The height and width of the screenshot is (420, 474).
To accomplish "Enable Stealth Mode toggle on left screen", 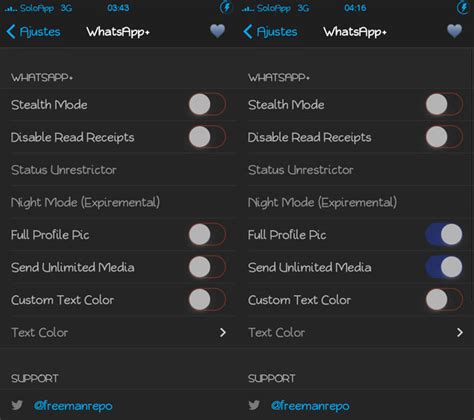I will point(207,104).
